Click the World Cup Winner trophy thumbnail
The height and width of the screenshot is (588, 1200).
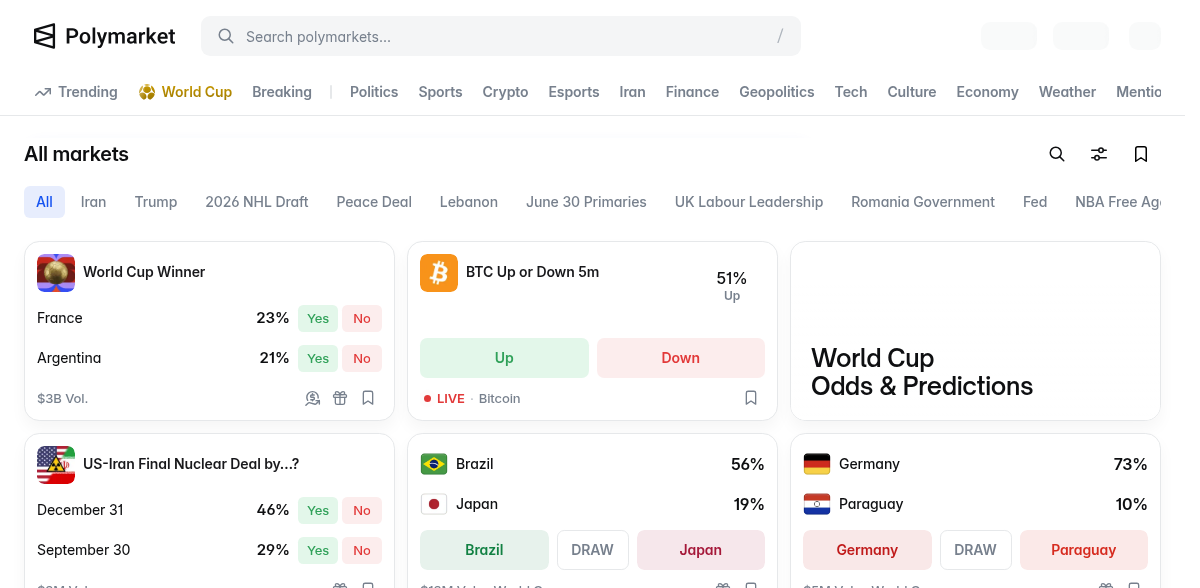pyautogui.click(x=56, y=273)
